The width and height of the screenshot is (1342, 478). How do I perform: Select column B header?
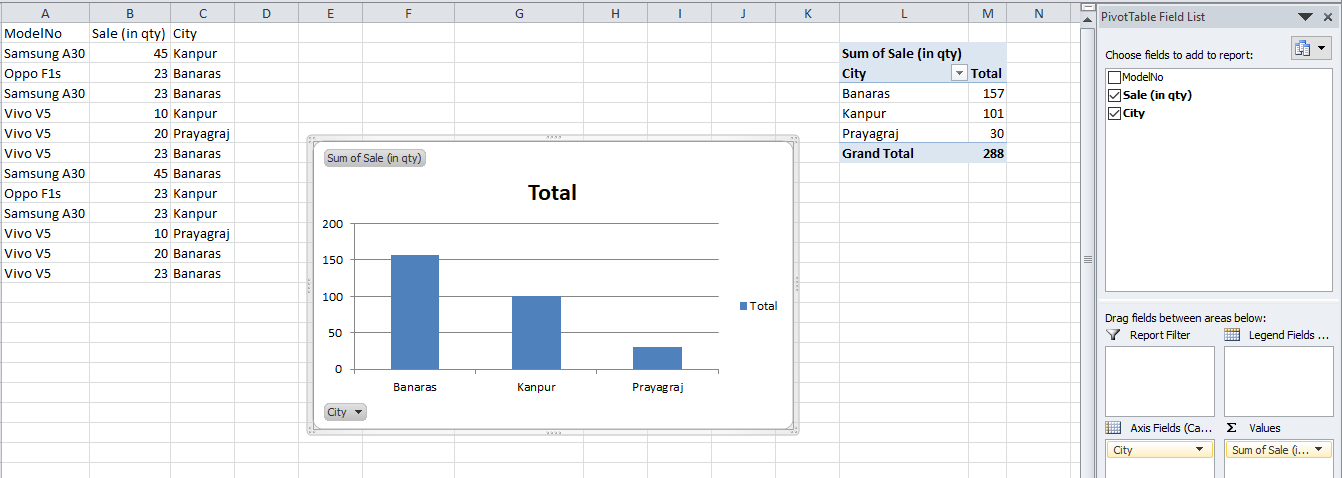(129, 13)
